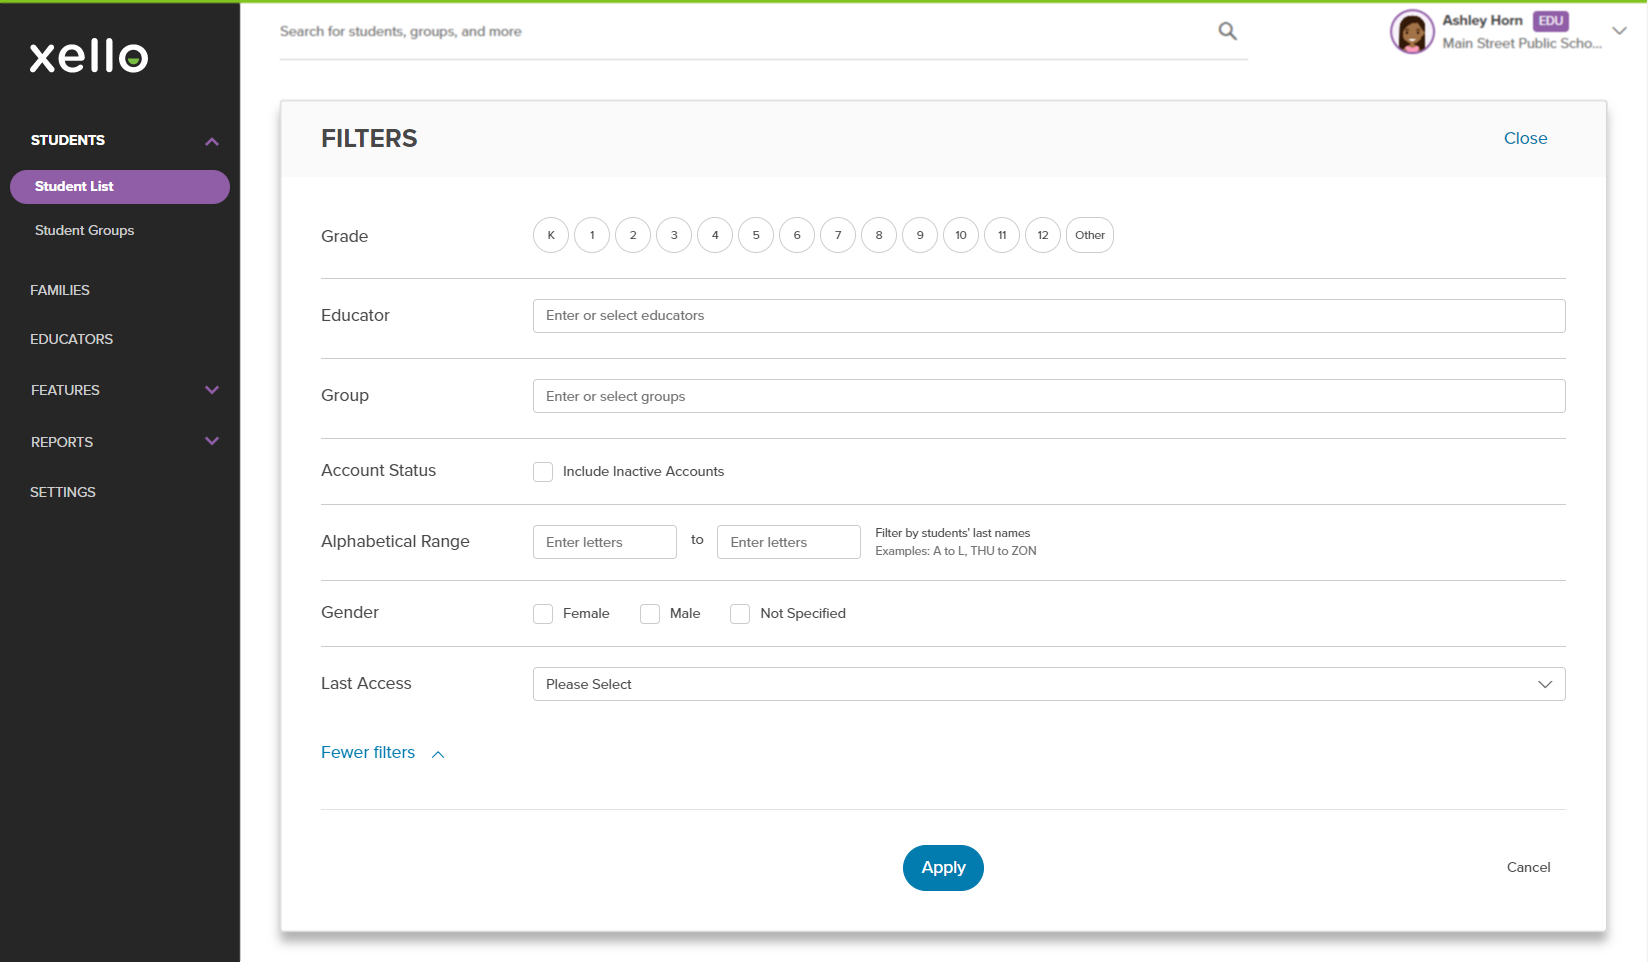Image resolution: width=1648 pixels, height=962 pixels.
Task: Open the user account dropdown arrow
Action: [1619, 31]
